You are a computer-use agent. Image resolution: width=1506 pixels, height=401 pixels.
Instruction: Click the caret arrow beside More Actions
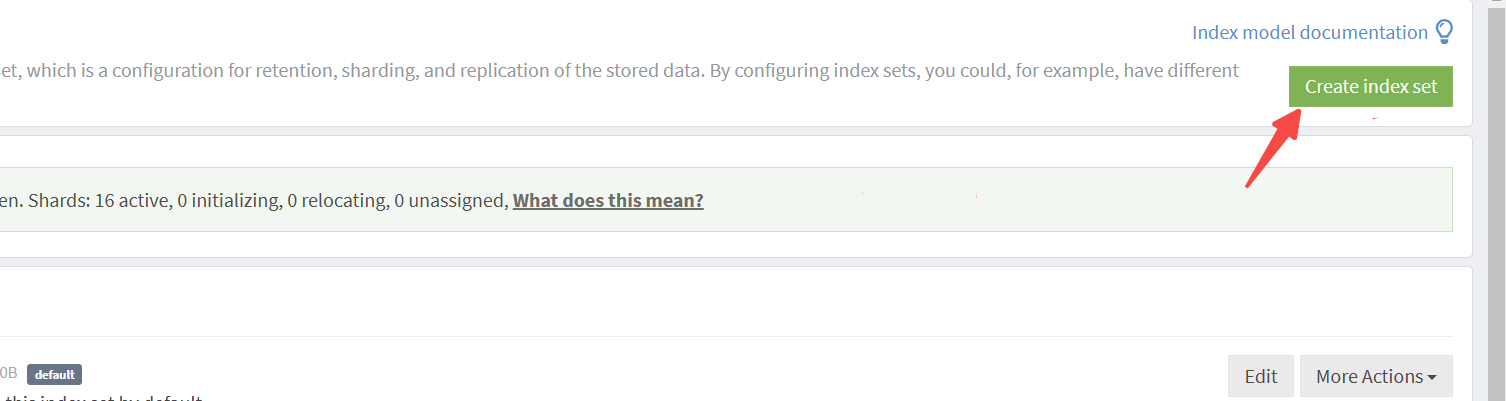pos(1432,378)
